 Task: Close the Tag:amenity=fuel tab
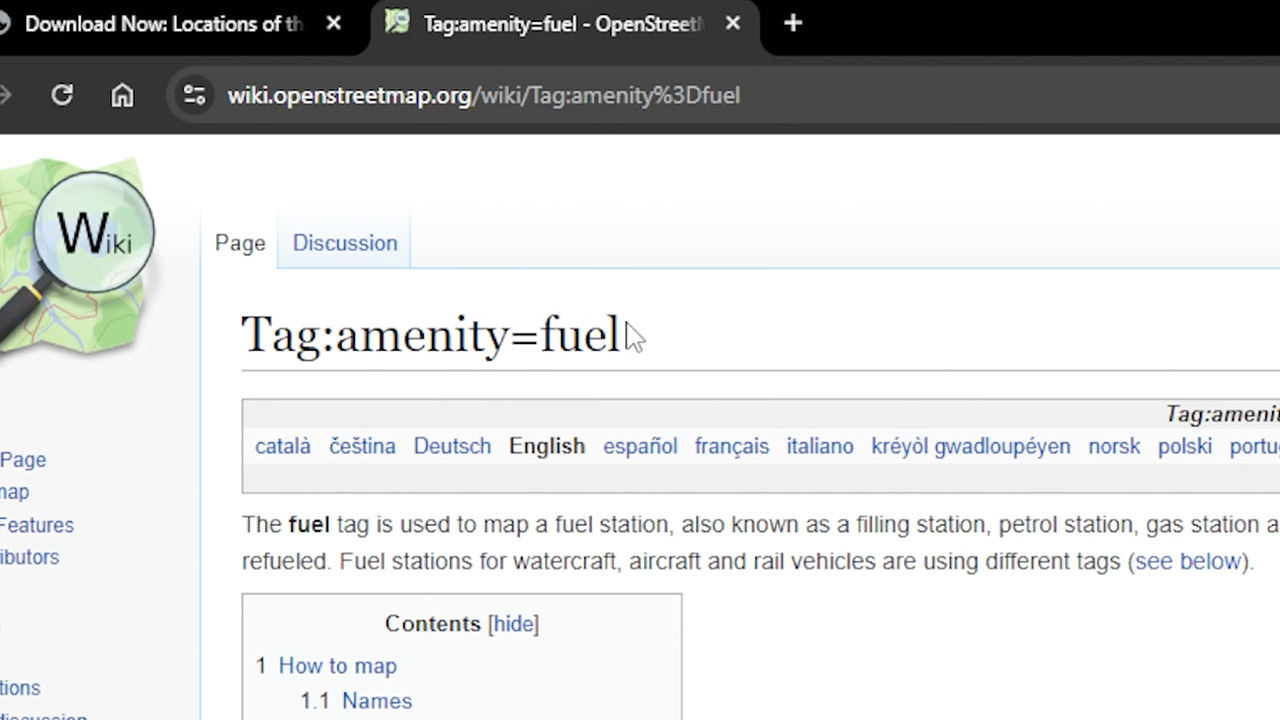(733, 23)
